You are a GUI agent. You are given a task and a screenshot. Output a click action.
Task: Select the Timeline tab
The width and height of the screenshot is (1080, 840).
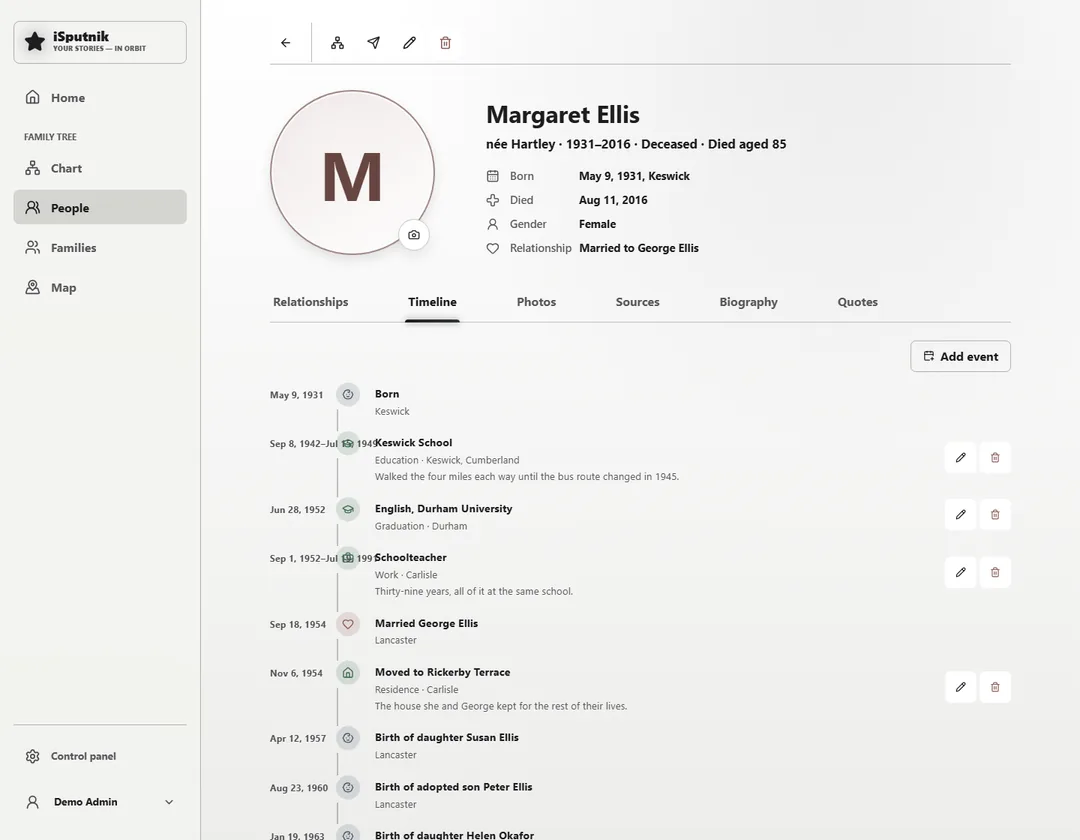click(x=432, y=302)
